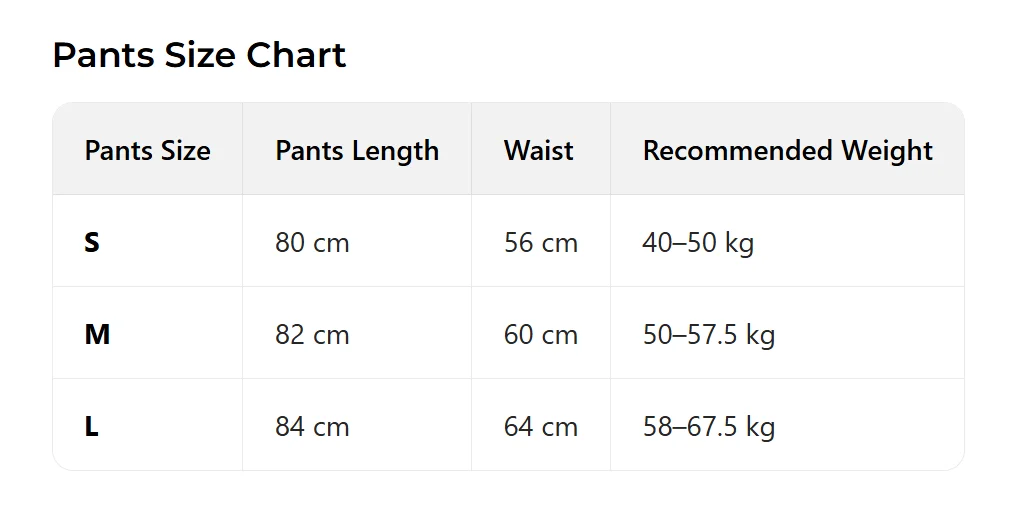Click the Pants Size column header

coord(147,151)
